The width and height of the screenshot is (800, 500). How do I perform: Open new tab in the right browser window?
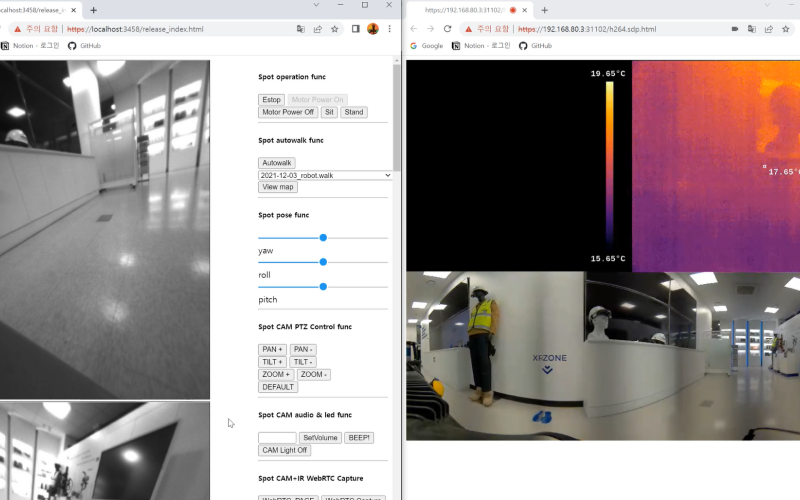click(544, 10)
